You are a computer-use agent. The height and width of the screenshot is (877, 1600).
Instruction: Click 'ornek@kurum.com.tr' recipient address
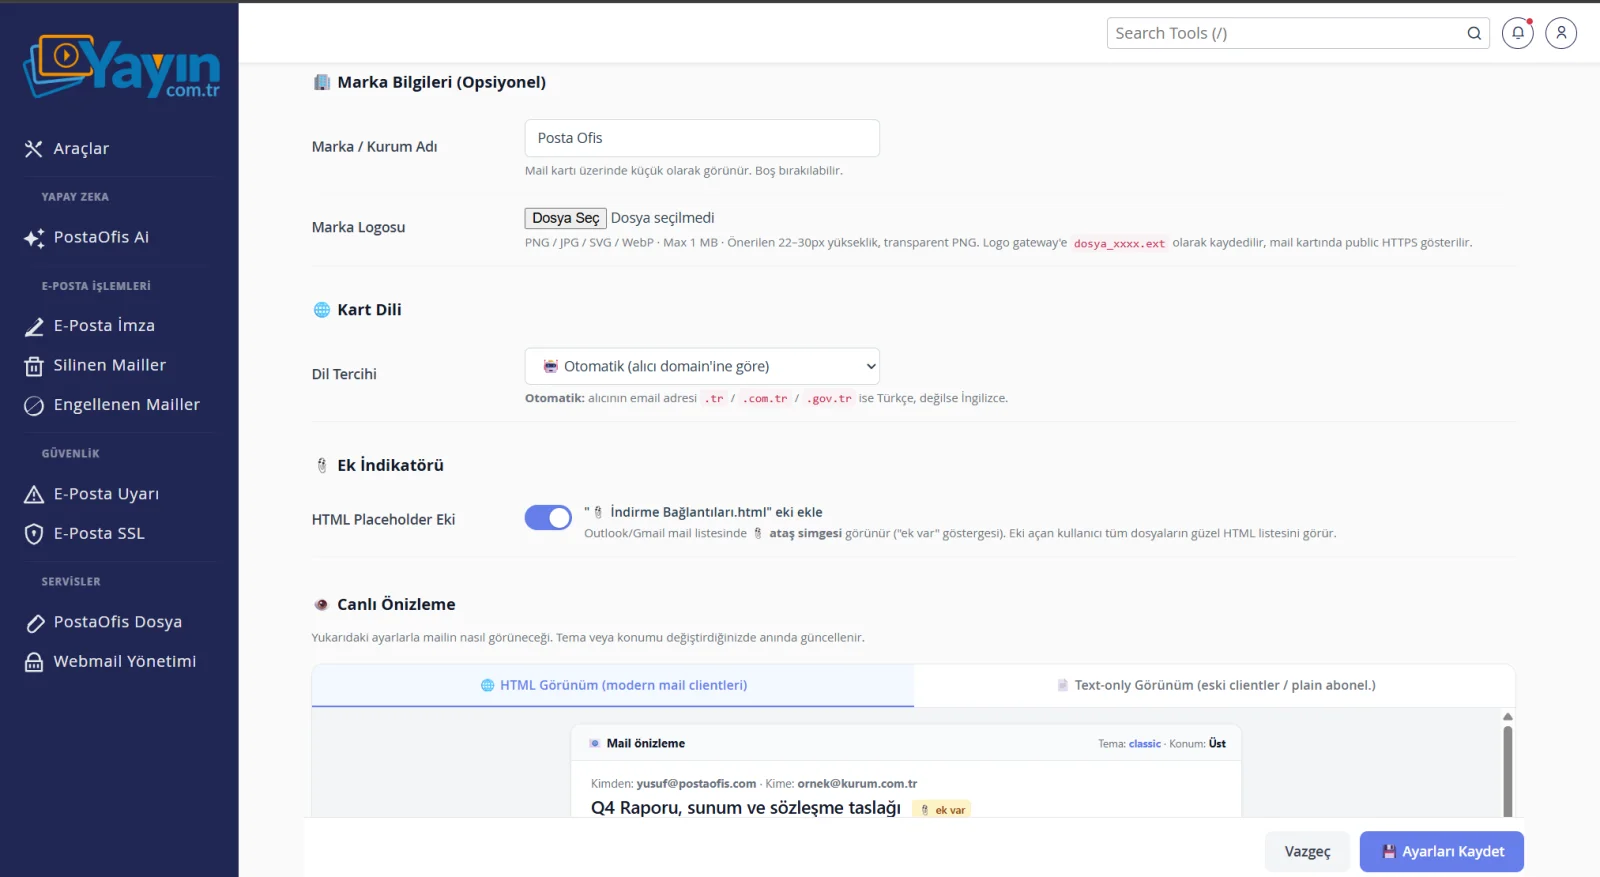[x=857, y=784]
